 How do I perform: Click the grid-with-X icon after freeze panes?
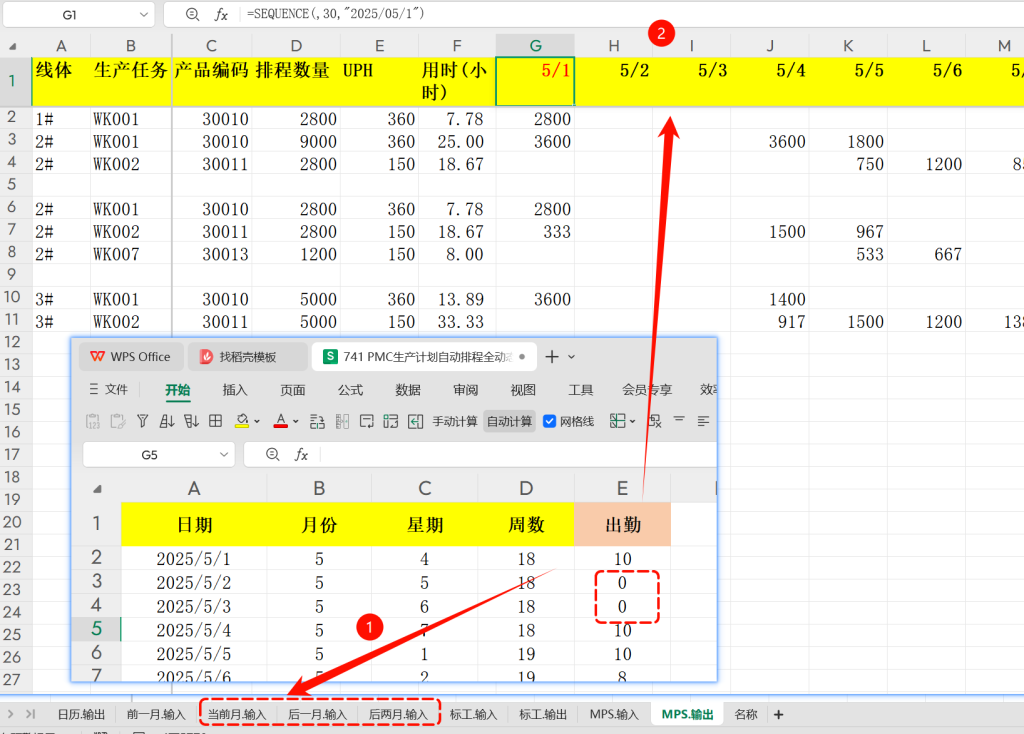[x=655, y=421]
